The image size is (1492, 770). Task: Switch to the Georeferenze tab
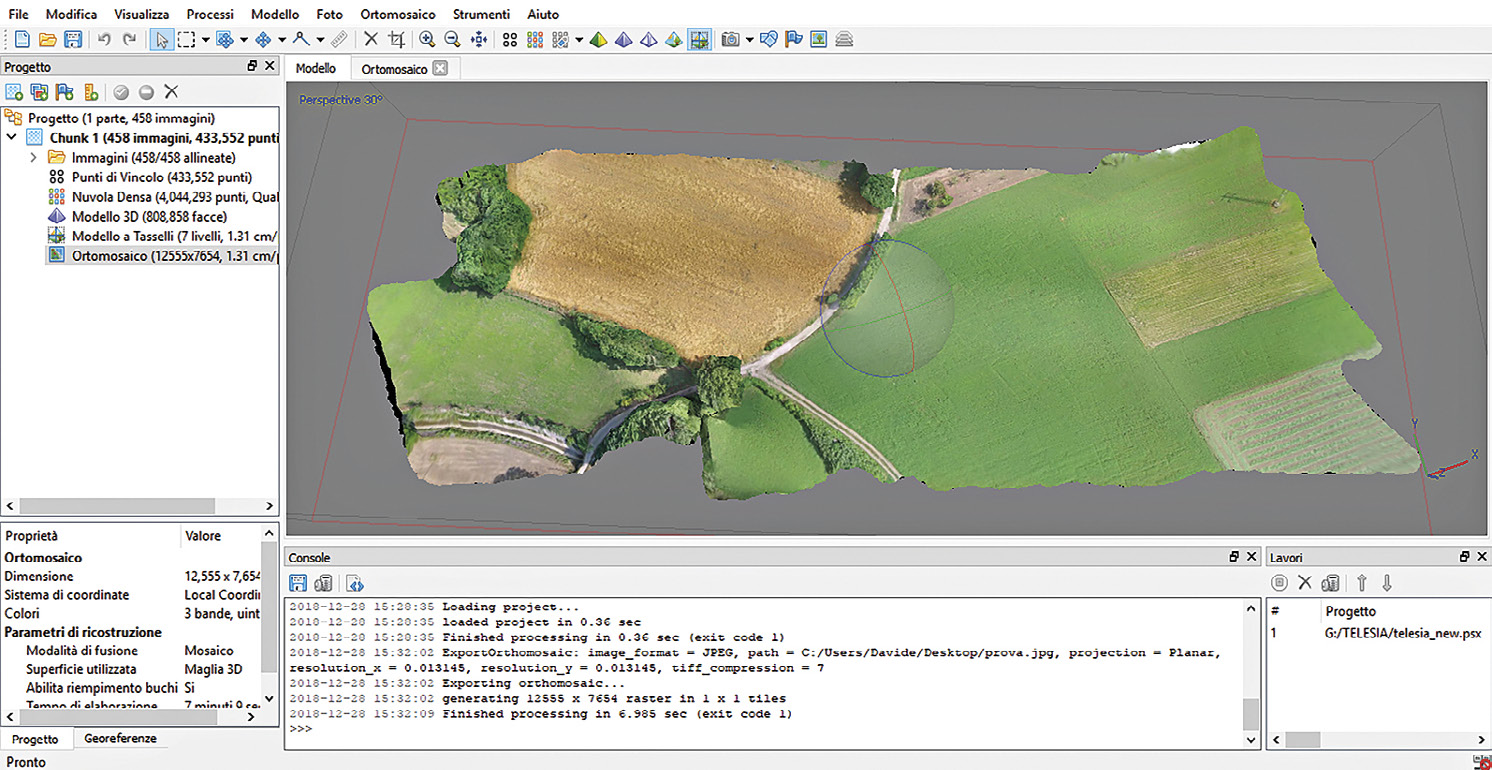[120, 739]
